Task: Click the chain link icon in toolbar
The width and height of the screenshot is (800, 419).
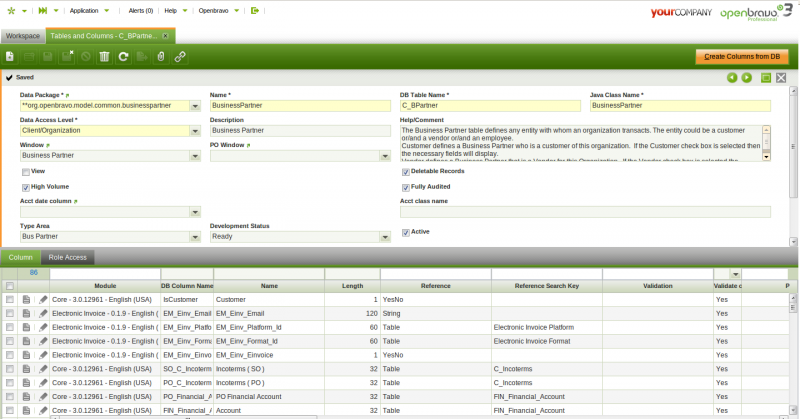Action: click(x=180, y=57)
